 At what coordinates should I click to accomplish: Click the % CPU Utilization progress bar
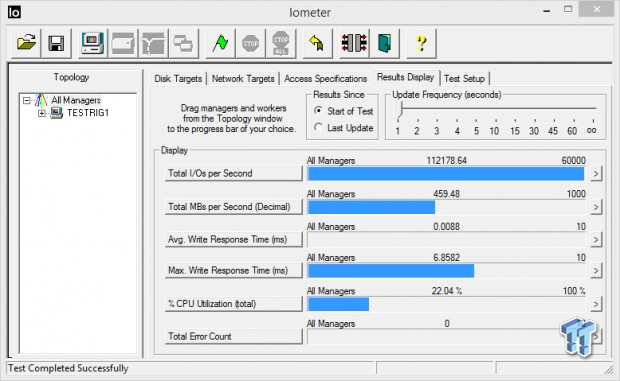click(x=446, y=304)
